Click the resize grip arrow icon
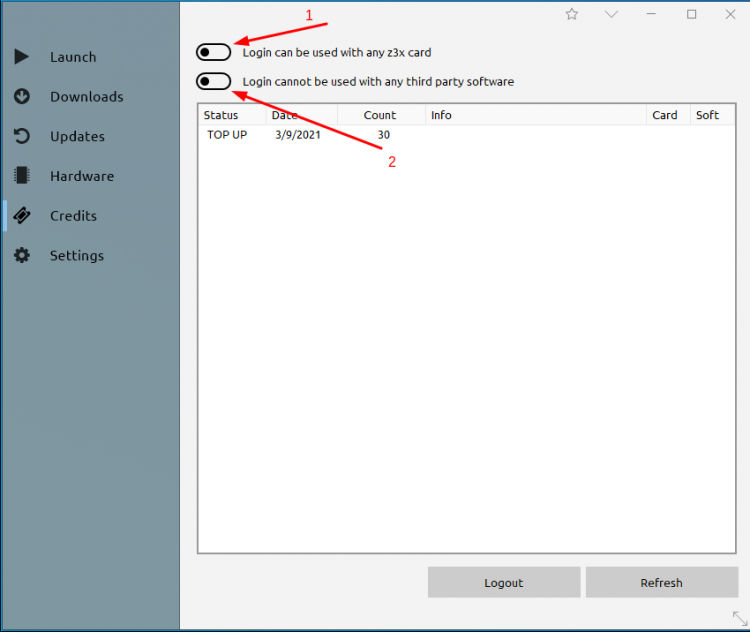Viewport: 750px width, 632px height. point(739,618)
